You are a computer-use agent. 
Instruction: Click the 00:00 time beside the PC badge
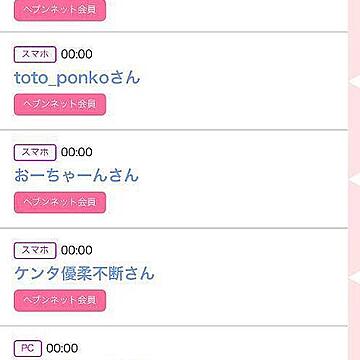[x=62, y=349]
